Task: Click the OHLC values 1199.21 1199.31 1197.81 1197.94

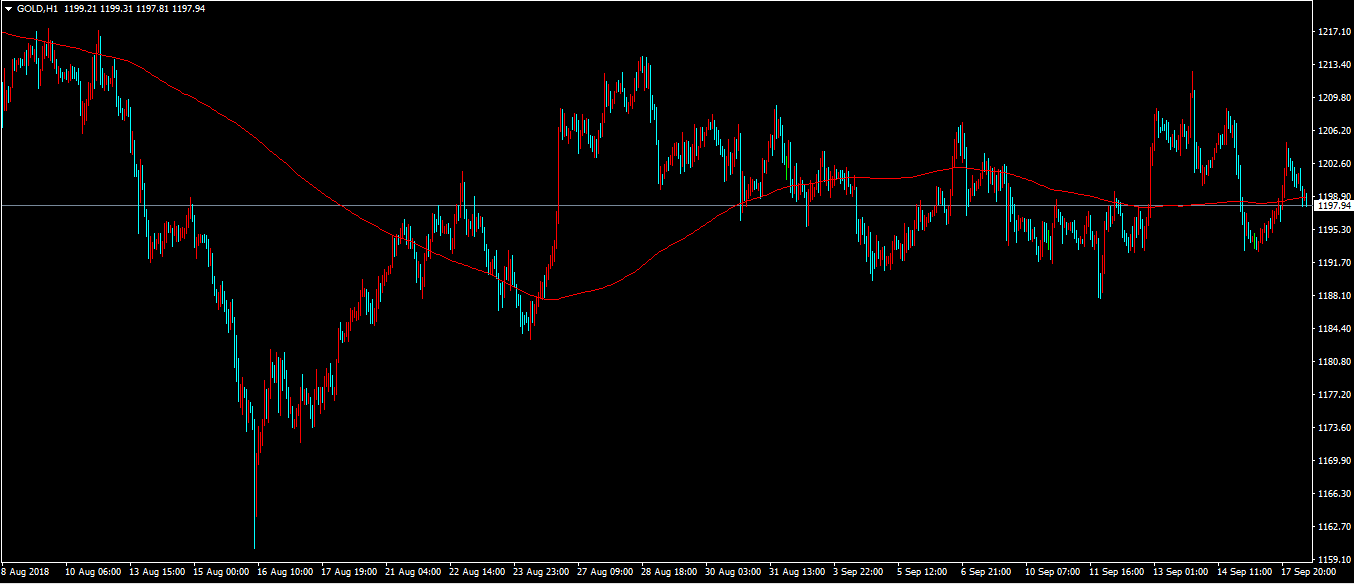Action: click(134, 8)
